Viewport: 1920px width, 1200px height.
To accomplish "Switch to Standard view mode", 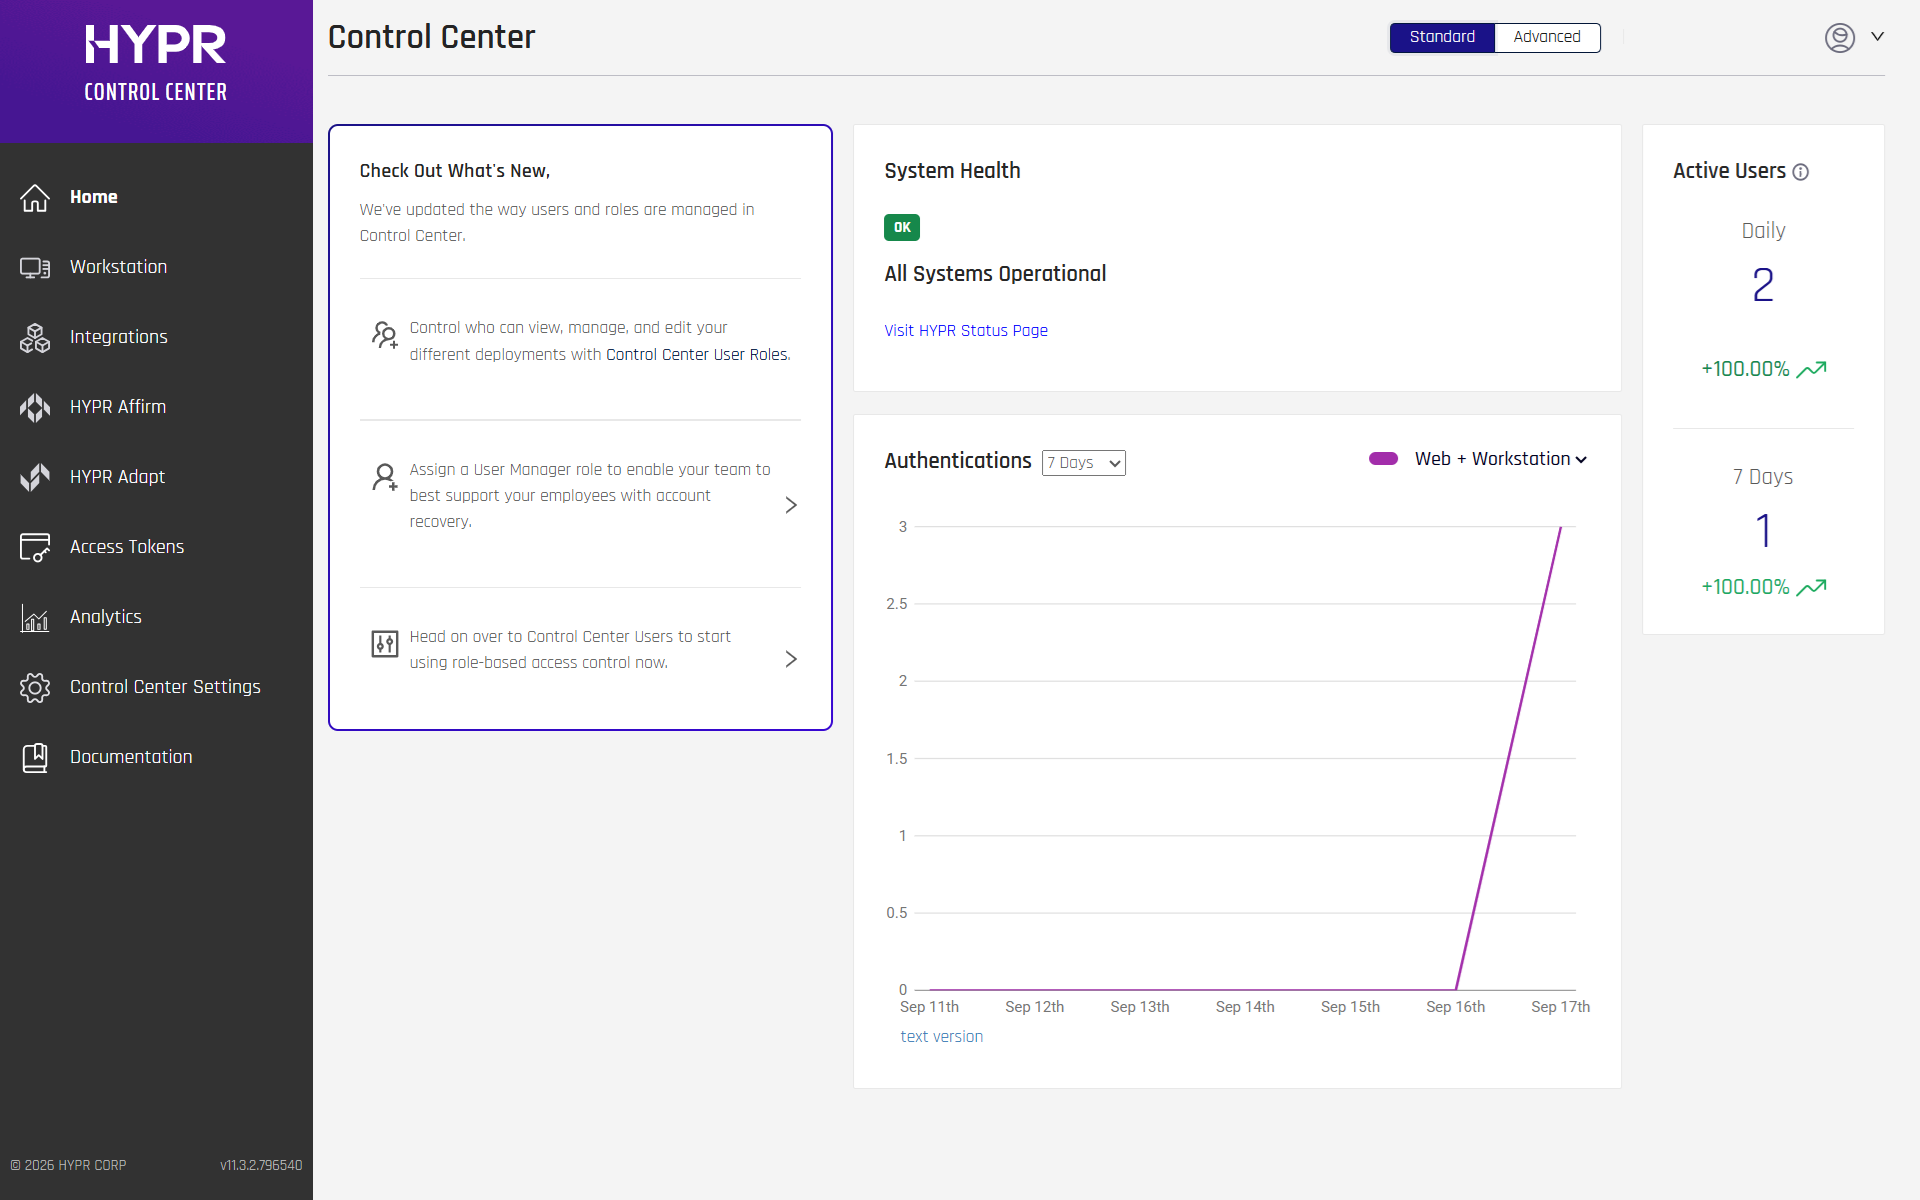I will tap(1442, 37).
